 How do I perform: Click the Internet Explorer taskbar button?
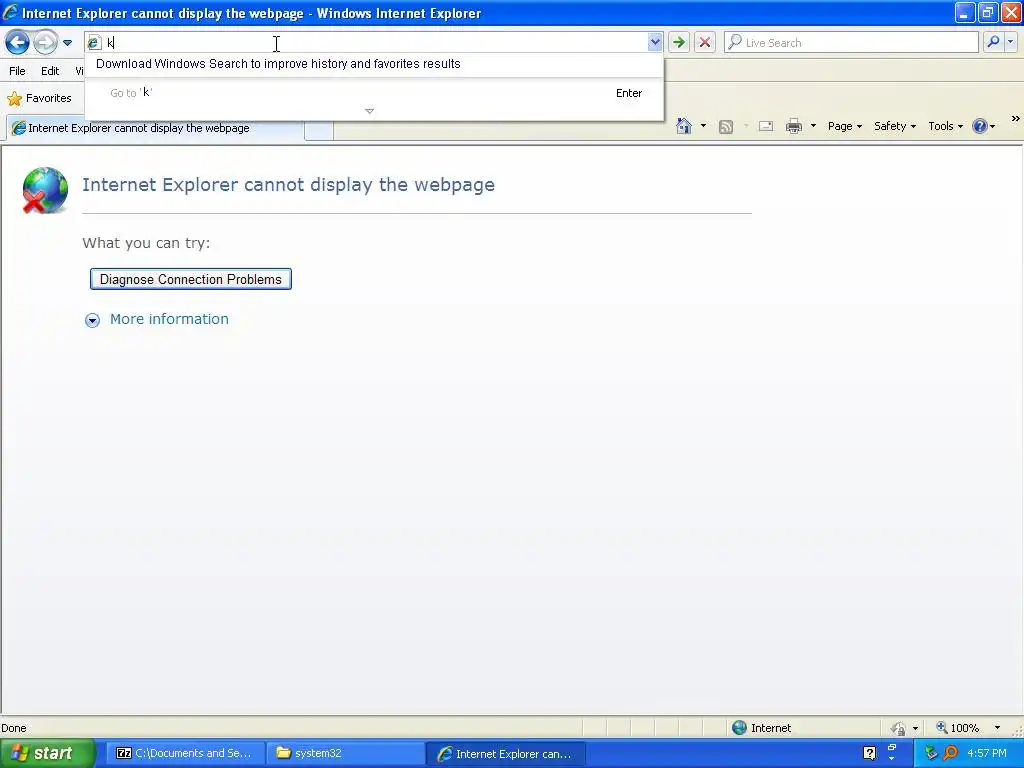tap(505, 753)
